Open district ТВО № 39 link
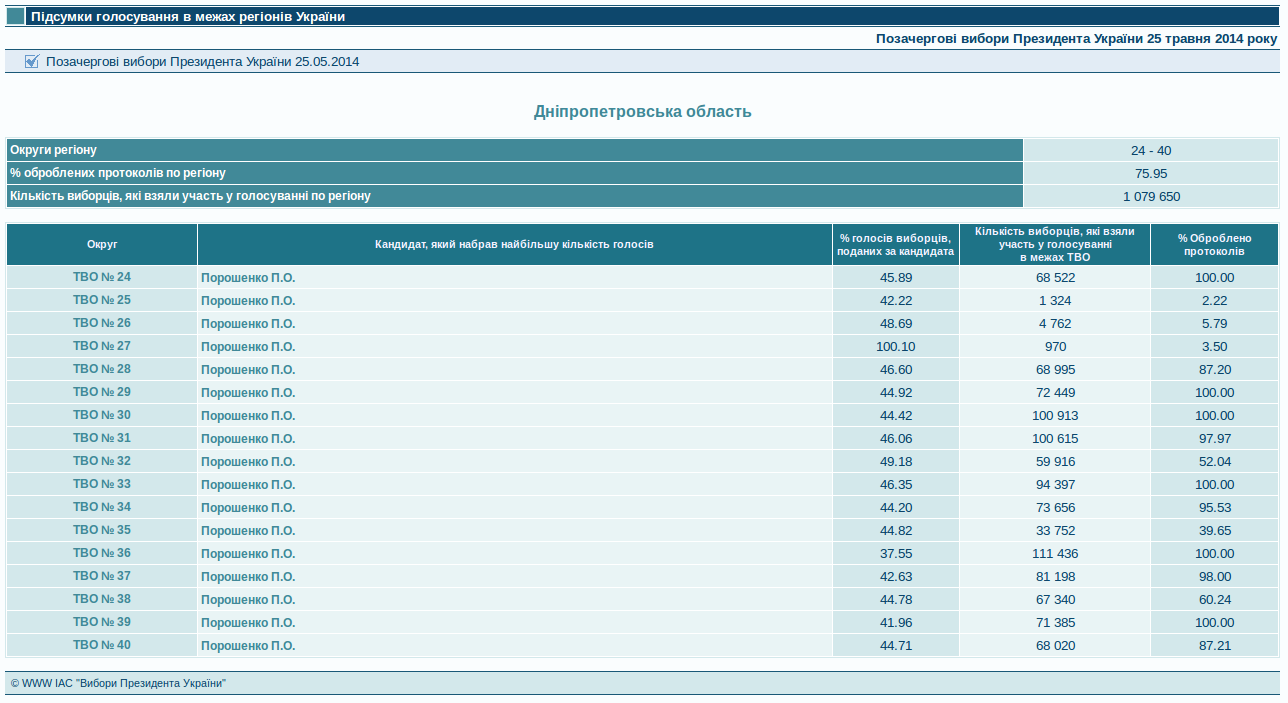The width and height of the screenshot is (1288, 703). click(x=102, y=622)
